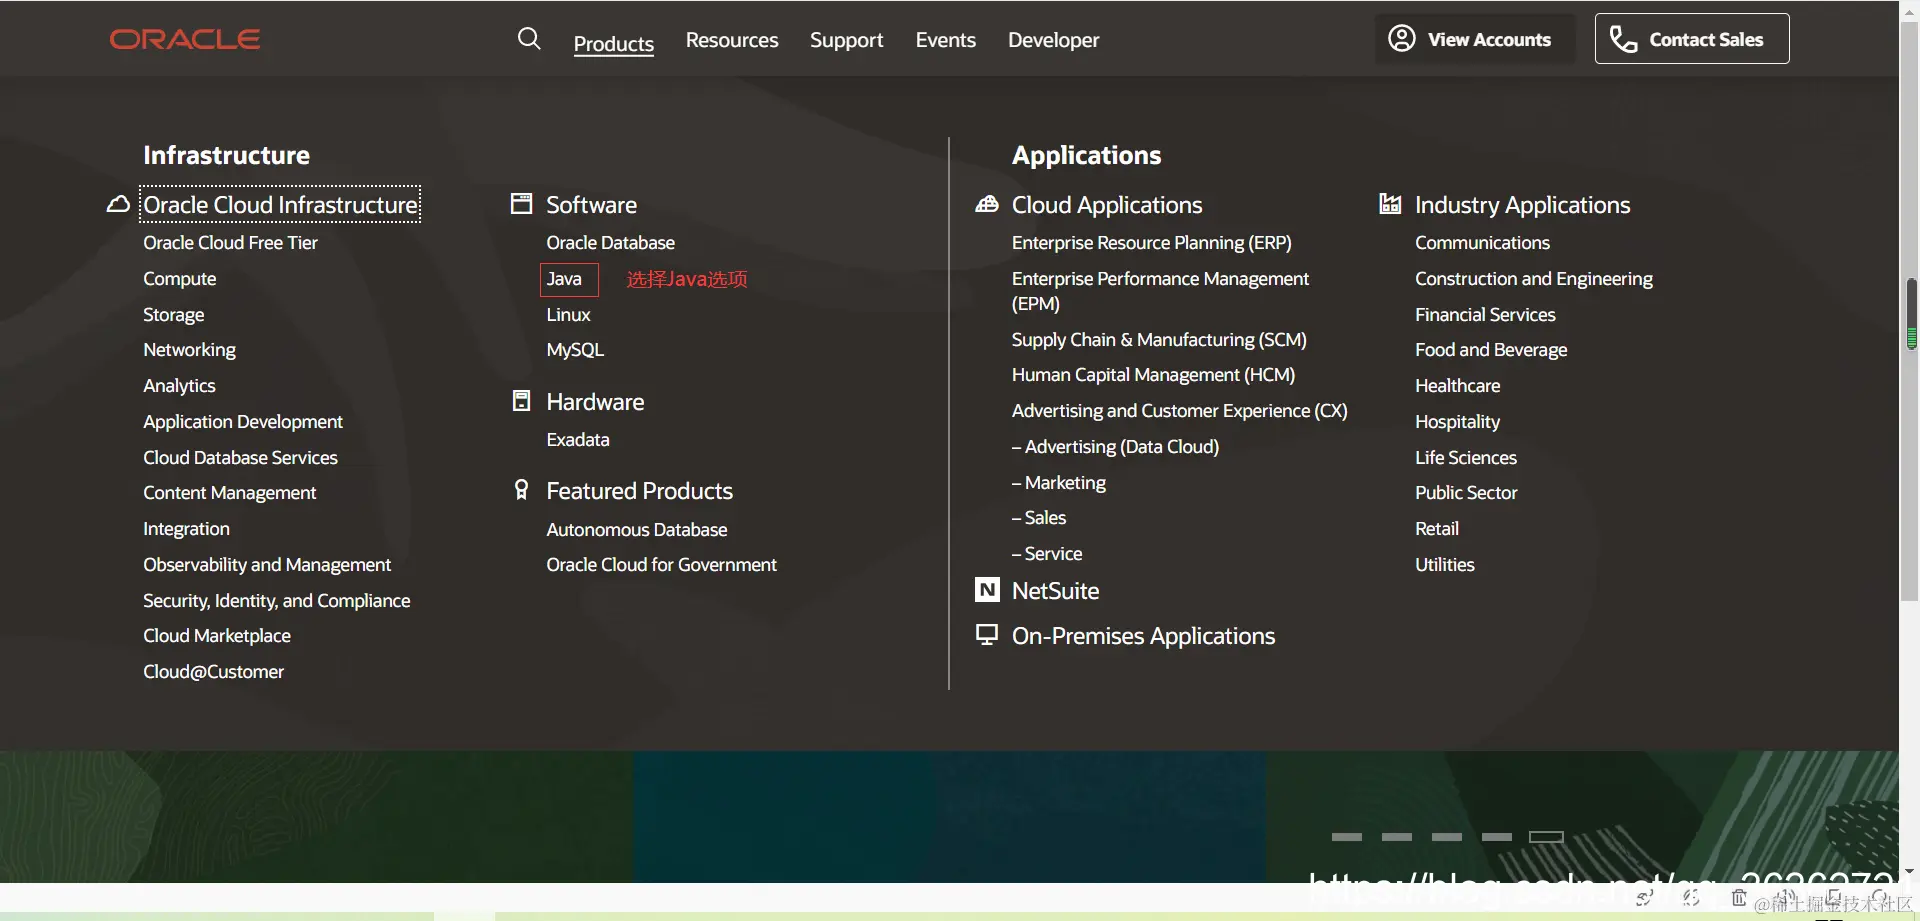This screenshot has height=921, width=1920.
Task: Open the Service link under CX
Action: coord(1047,554)
